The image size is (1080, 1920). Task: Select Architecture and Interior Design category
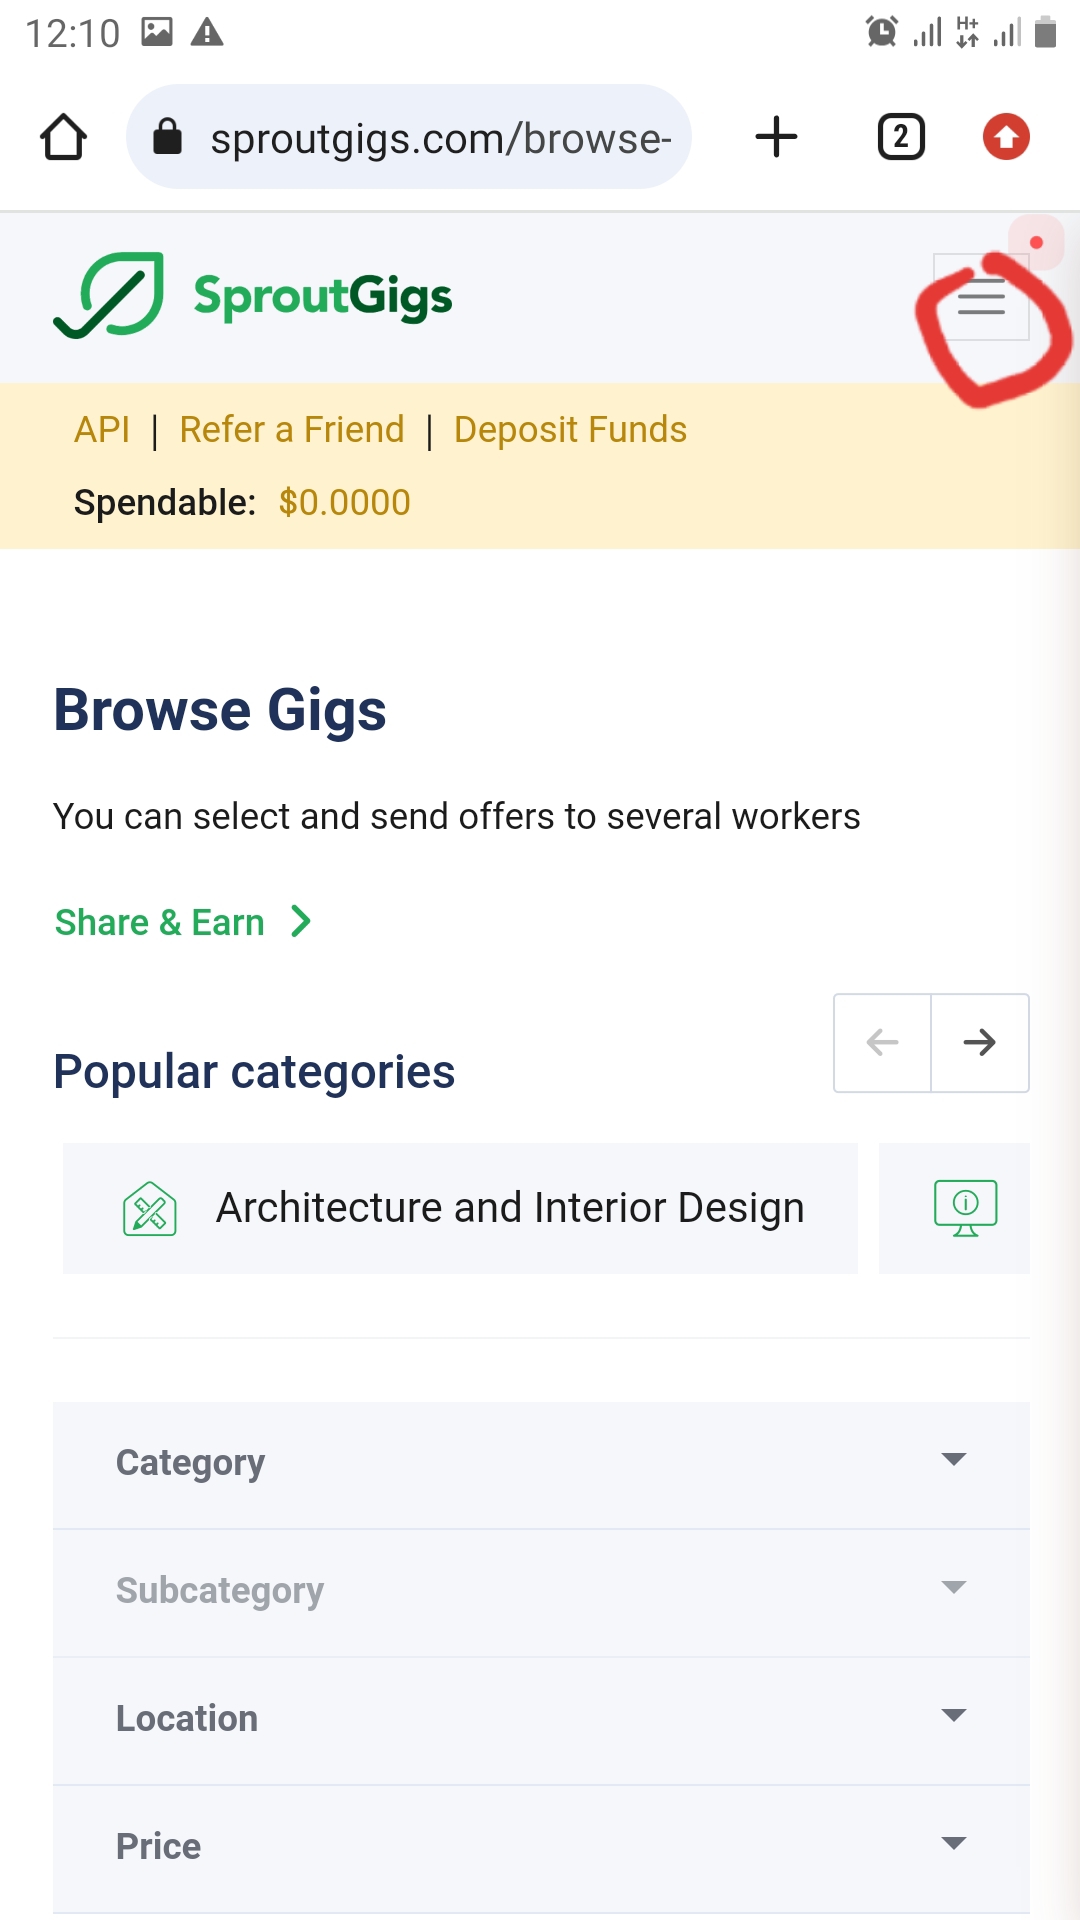[510, 1208]
